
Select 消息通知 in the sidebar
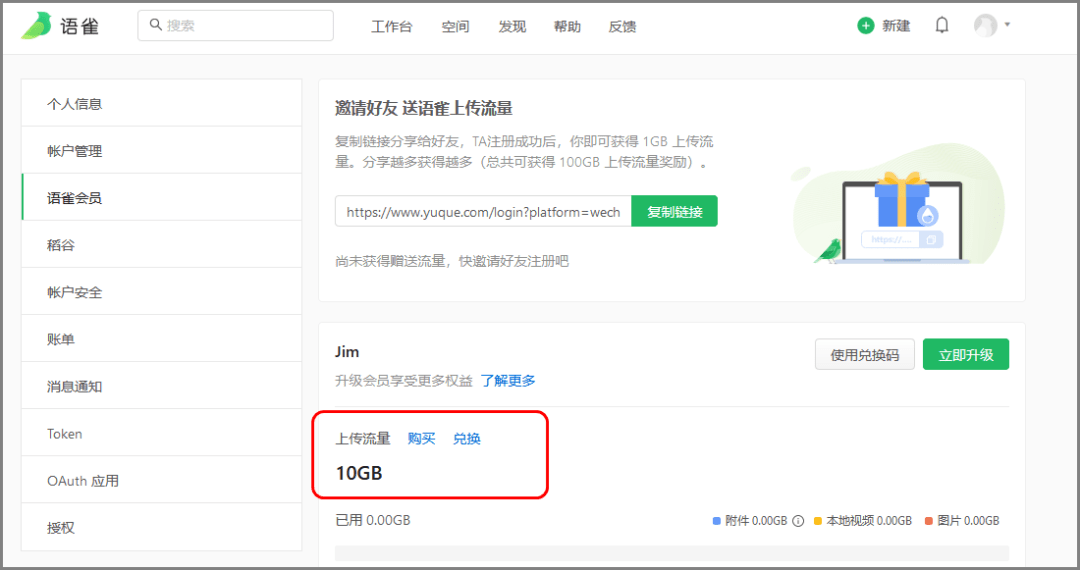tap(162, 386)
